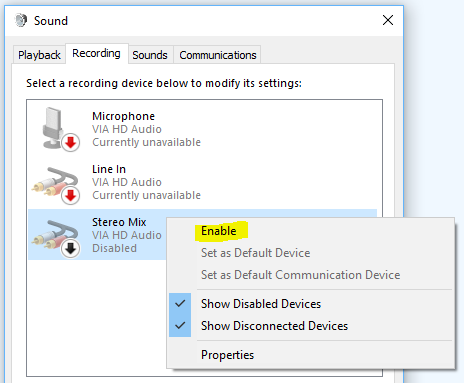464x383 pixels.
Task: Open the Sounds tab
Action: coord(150,55)
